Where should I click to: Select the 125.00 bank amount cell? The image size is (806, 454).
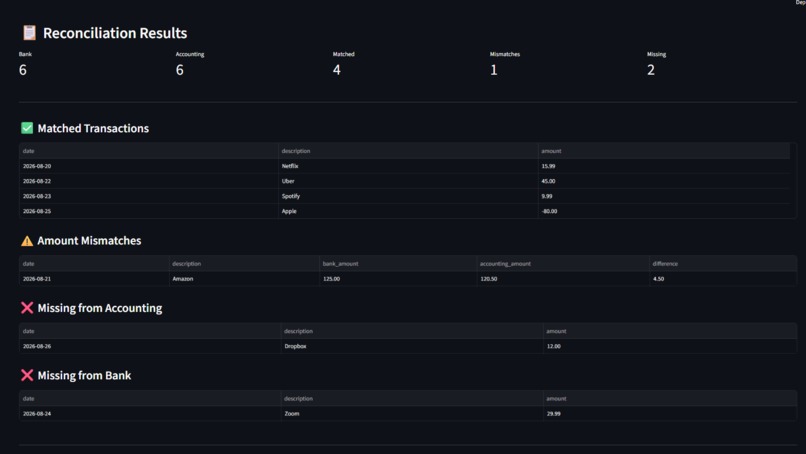tap(398, 279)
